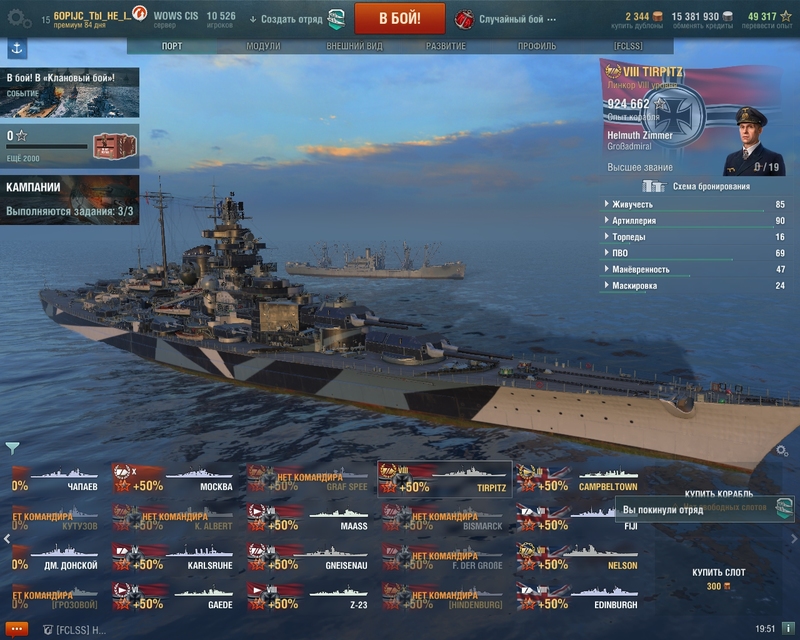Click the armor layout scheme icon

click(654, 186)
